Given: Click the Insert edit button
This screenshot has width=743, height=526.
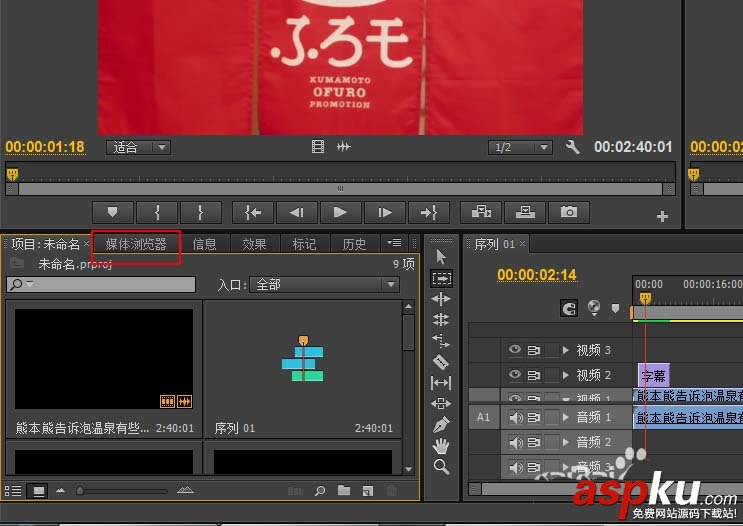Looking at the screenshot, I should pos(481,212).
